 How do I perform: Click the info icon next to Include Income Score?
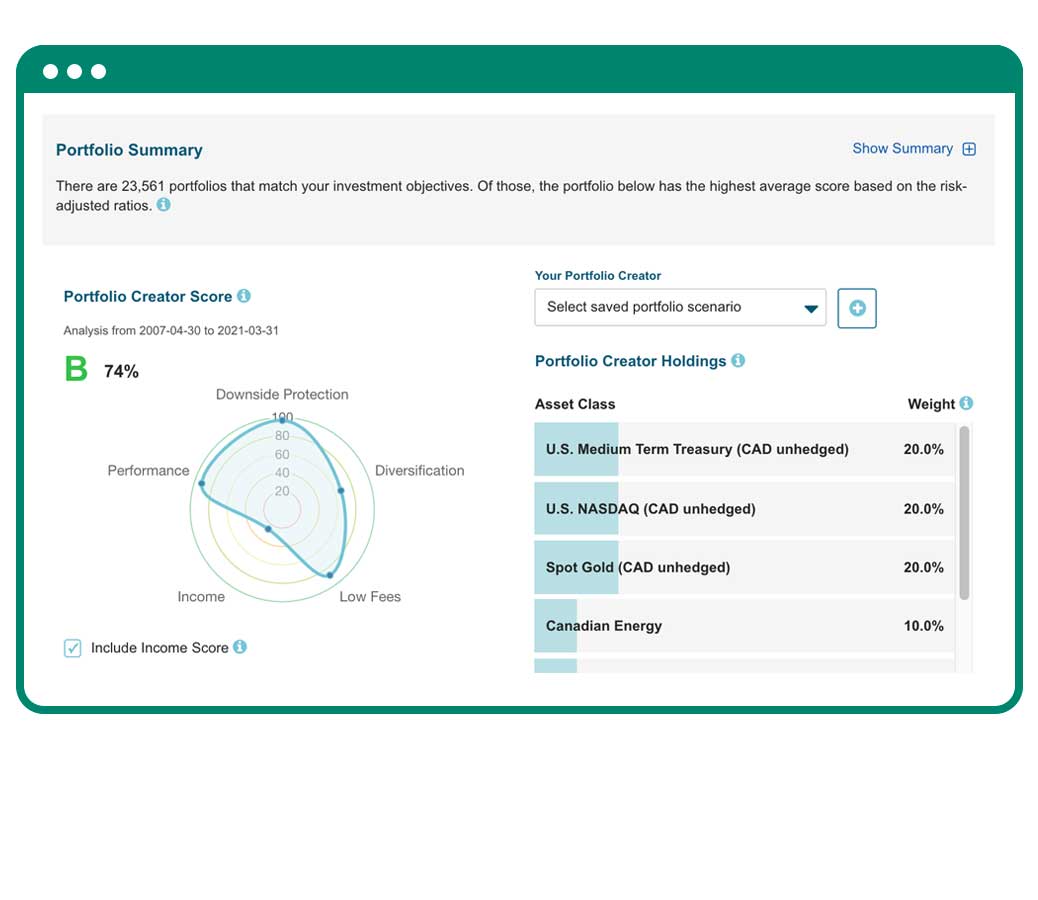(x=240, y=647)
